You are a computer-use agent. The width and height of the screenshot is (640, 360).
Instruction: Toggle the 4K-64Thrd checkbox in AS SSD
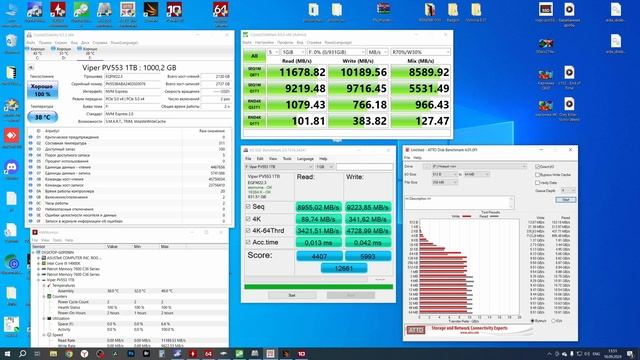pyautogui.click(x=248, y=231)
